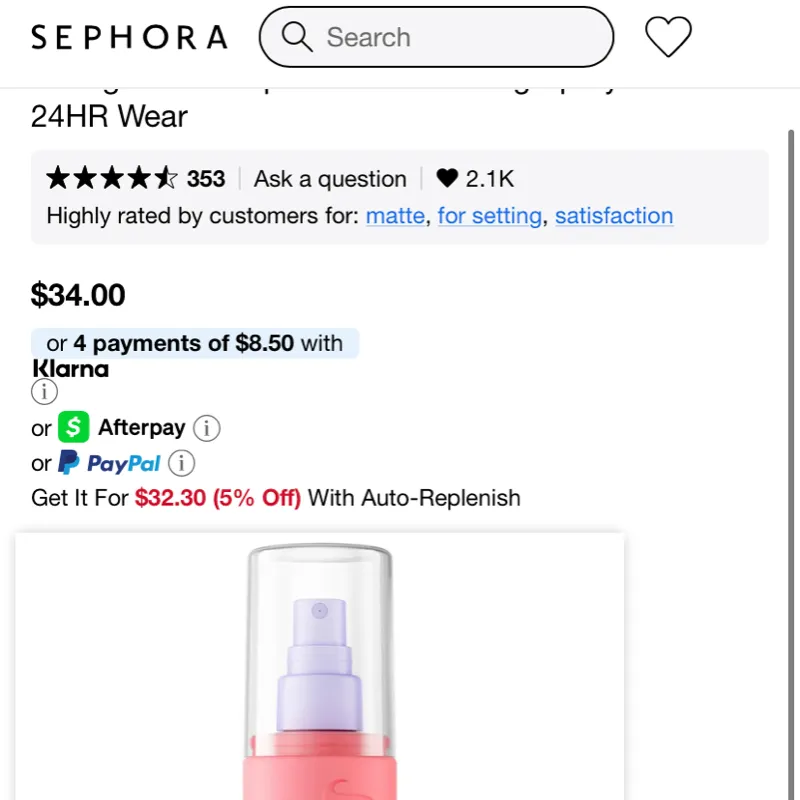Click the $32.30 (5% Off) Auto-Replenish text
The width and height of the screenshot is (800, 800).
click(x=218, y=497)
